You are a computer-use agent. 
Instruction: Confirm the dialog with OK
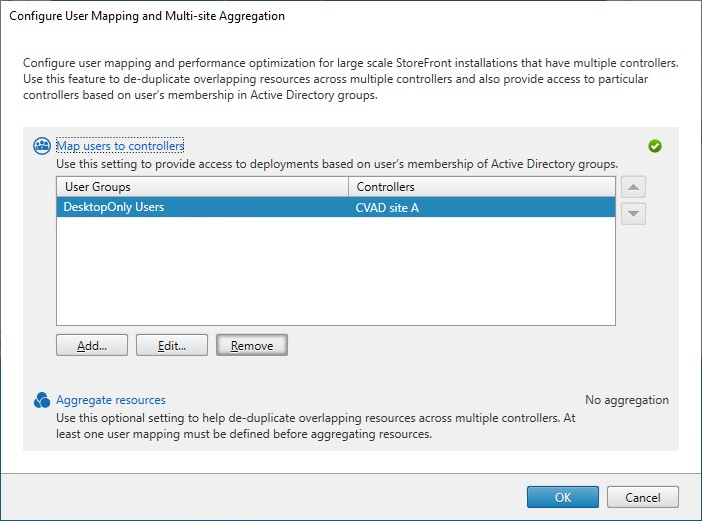[563, 497]
